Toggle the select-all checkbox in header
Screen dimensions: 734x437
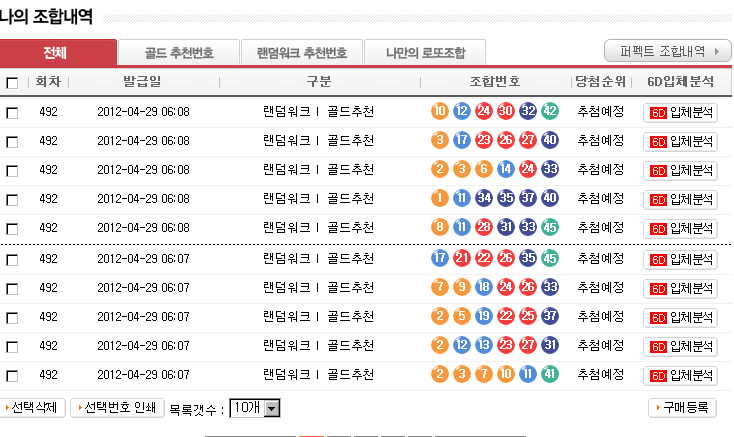coord(12,83)
